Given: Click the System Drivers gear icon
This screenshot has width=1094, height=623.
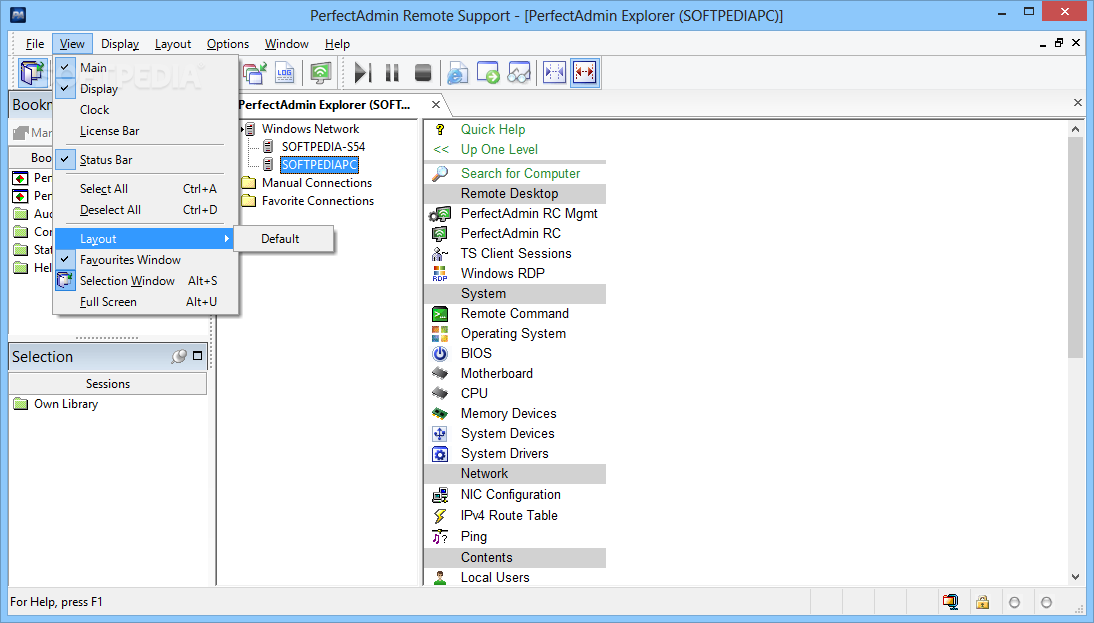Looking at the screenshot, I should pyautogui.click(x=440, y=454).
